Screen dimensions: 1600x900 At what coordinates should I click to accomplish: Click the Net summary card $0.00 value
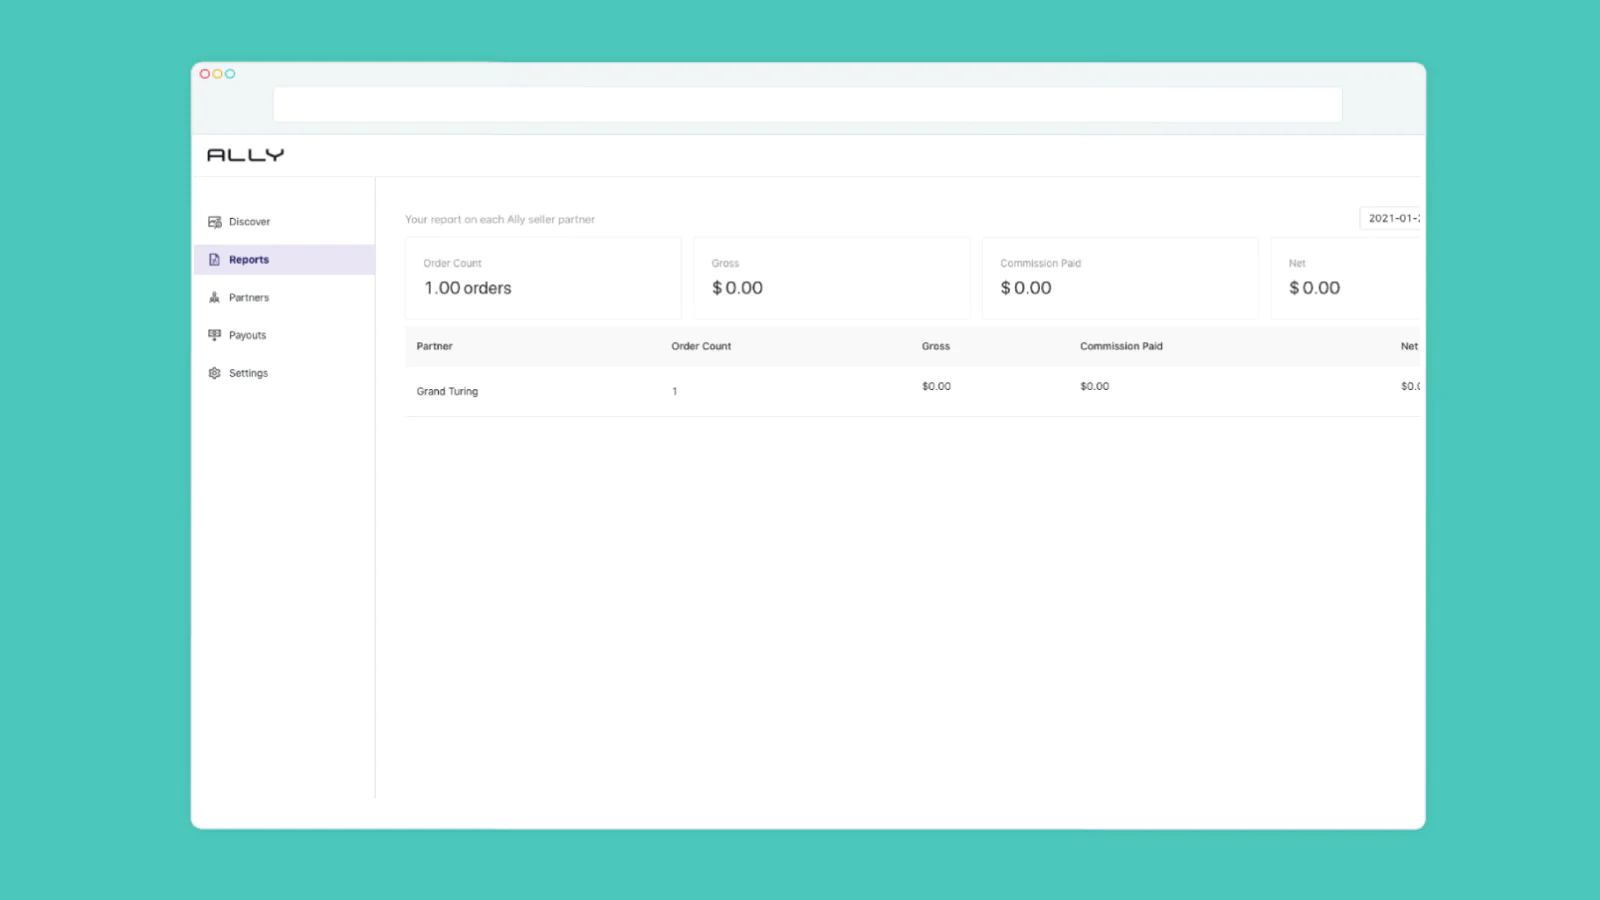(1314, 288)
